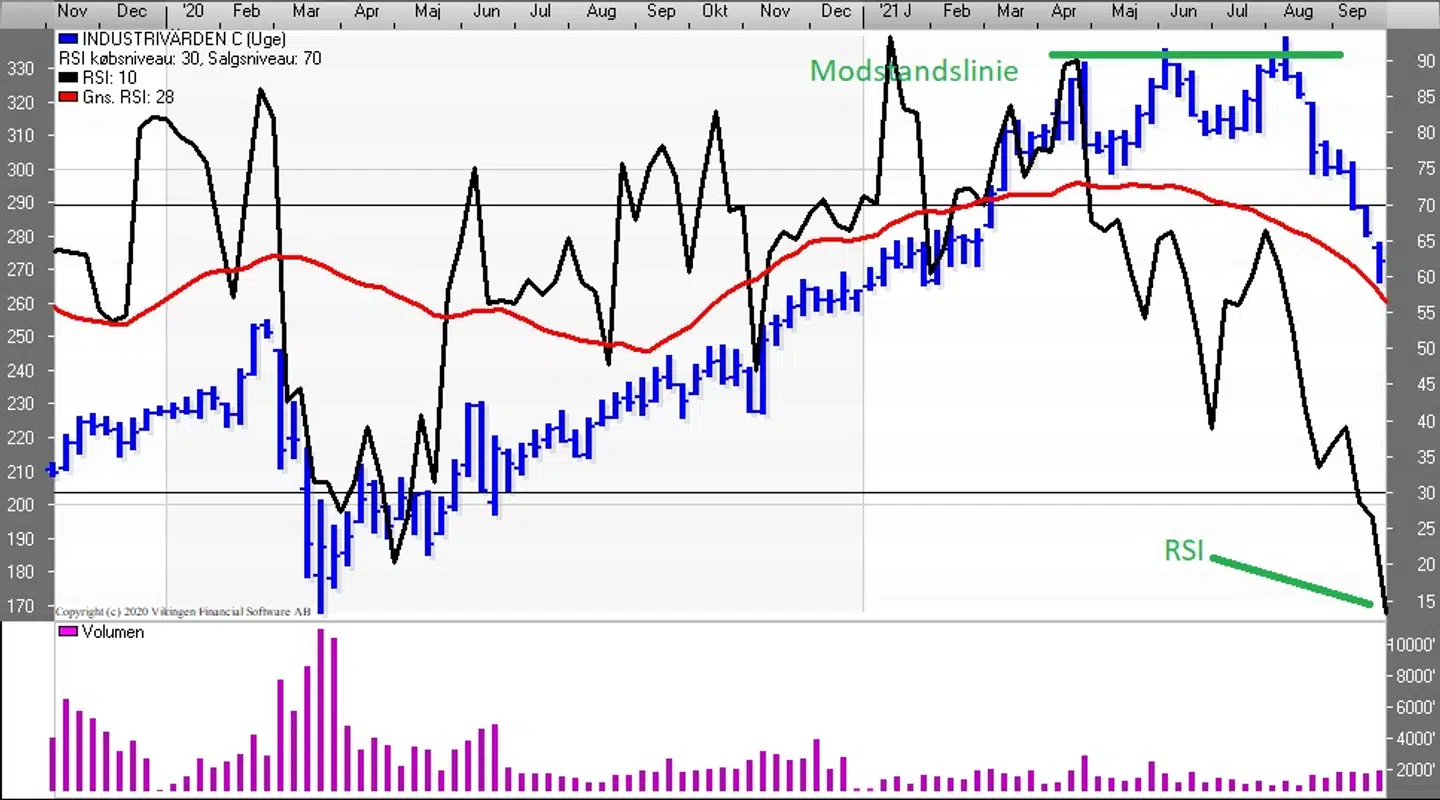Select the black RSI legend marker

pyautogui.click(x=68, y=78)
